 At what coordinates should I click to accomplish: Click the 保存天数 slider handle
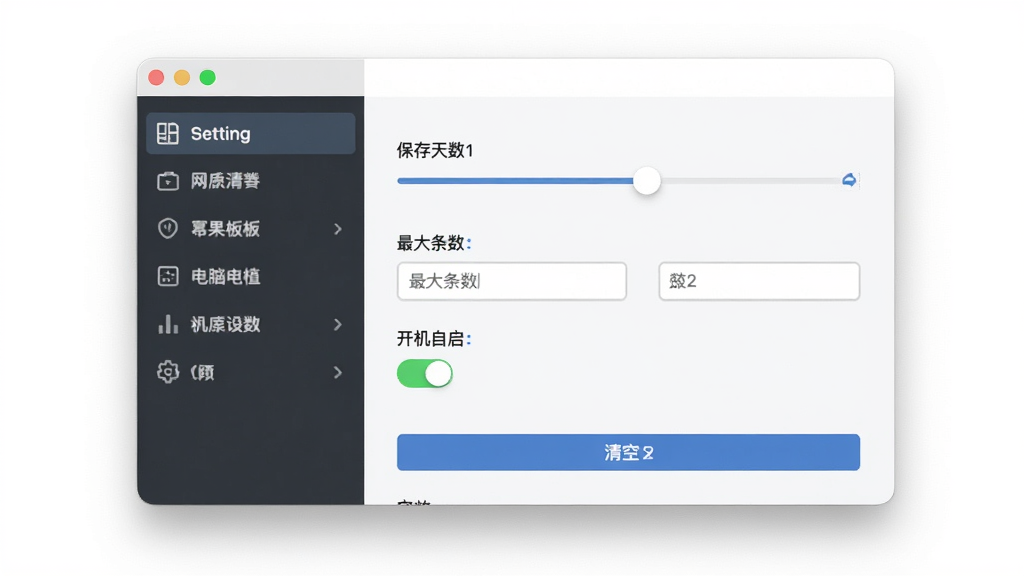[647, 181]
